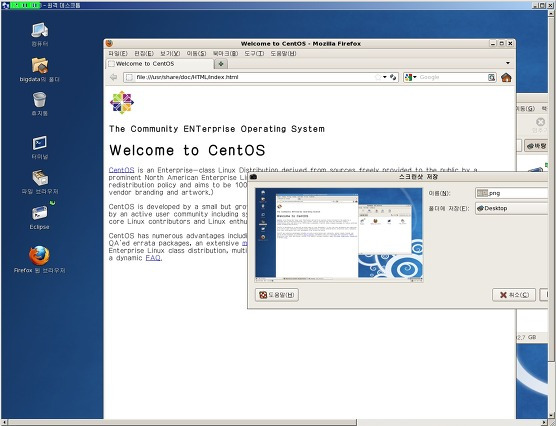Click the screenshot preview thumbnail
The width and height of the screenshot is (556, 426).
pos(339,235)
